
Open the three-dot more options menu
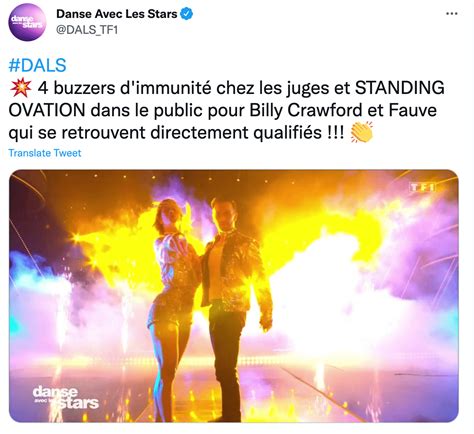(x=451, y=14)
